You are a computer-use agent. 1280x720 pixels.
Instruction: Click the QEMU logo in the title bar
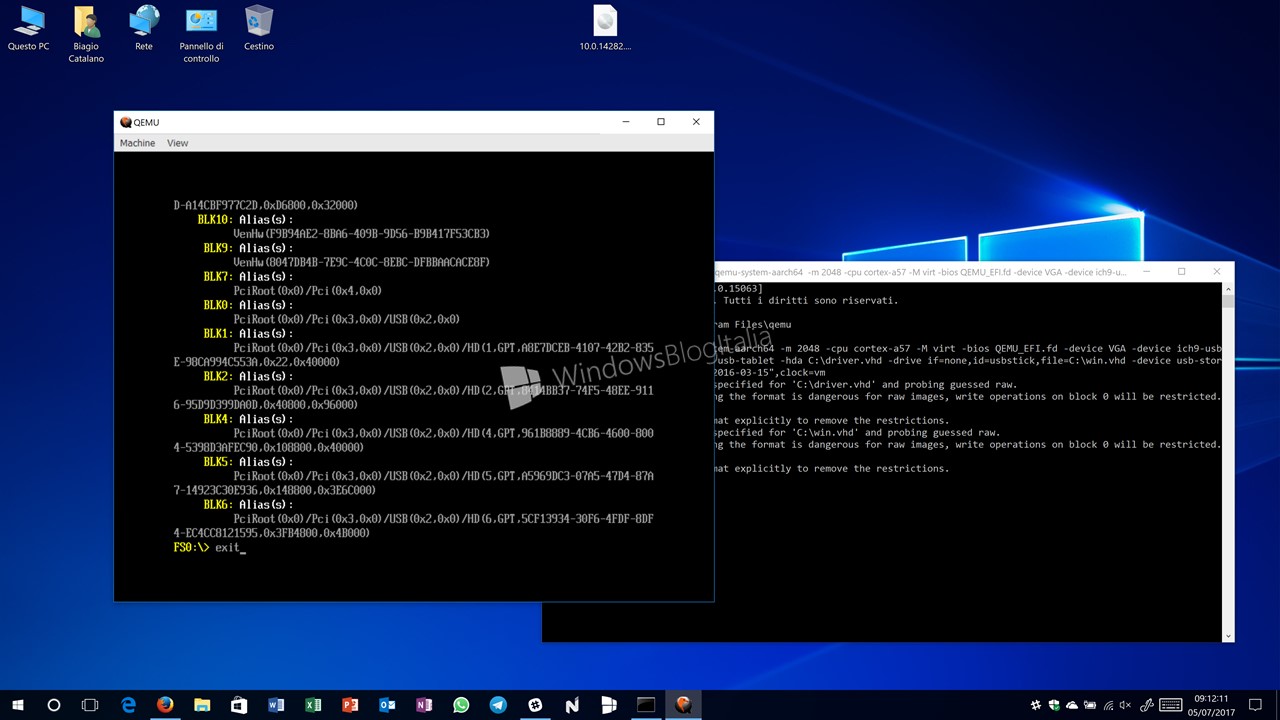pyautogui.click(x=125, y=122)
